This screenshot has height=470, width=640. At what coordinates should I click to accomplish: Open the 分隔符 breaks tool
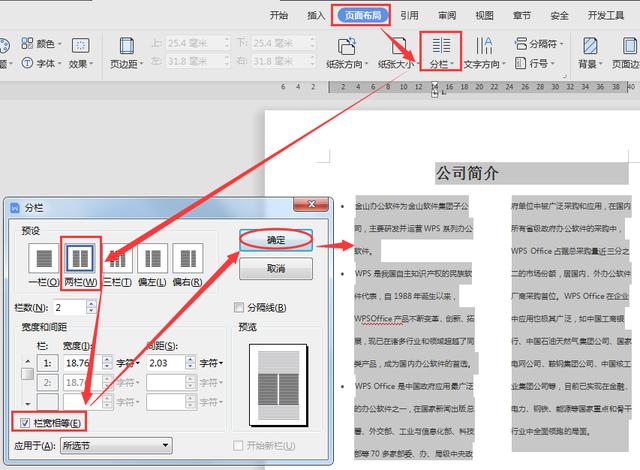(538, 43)
